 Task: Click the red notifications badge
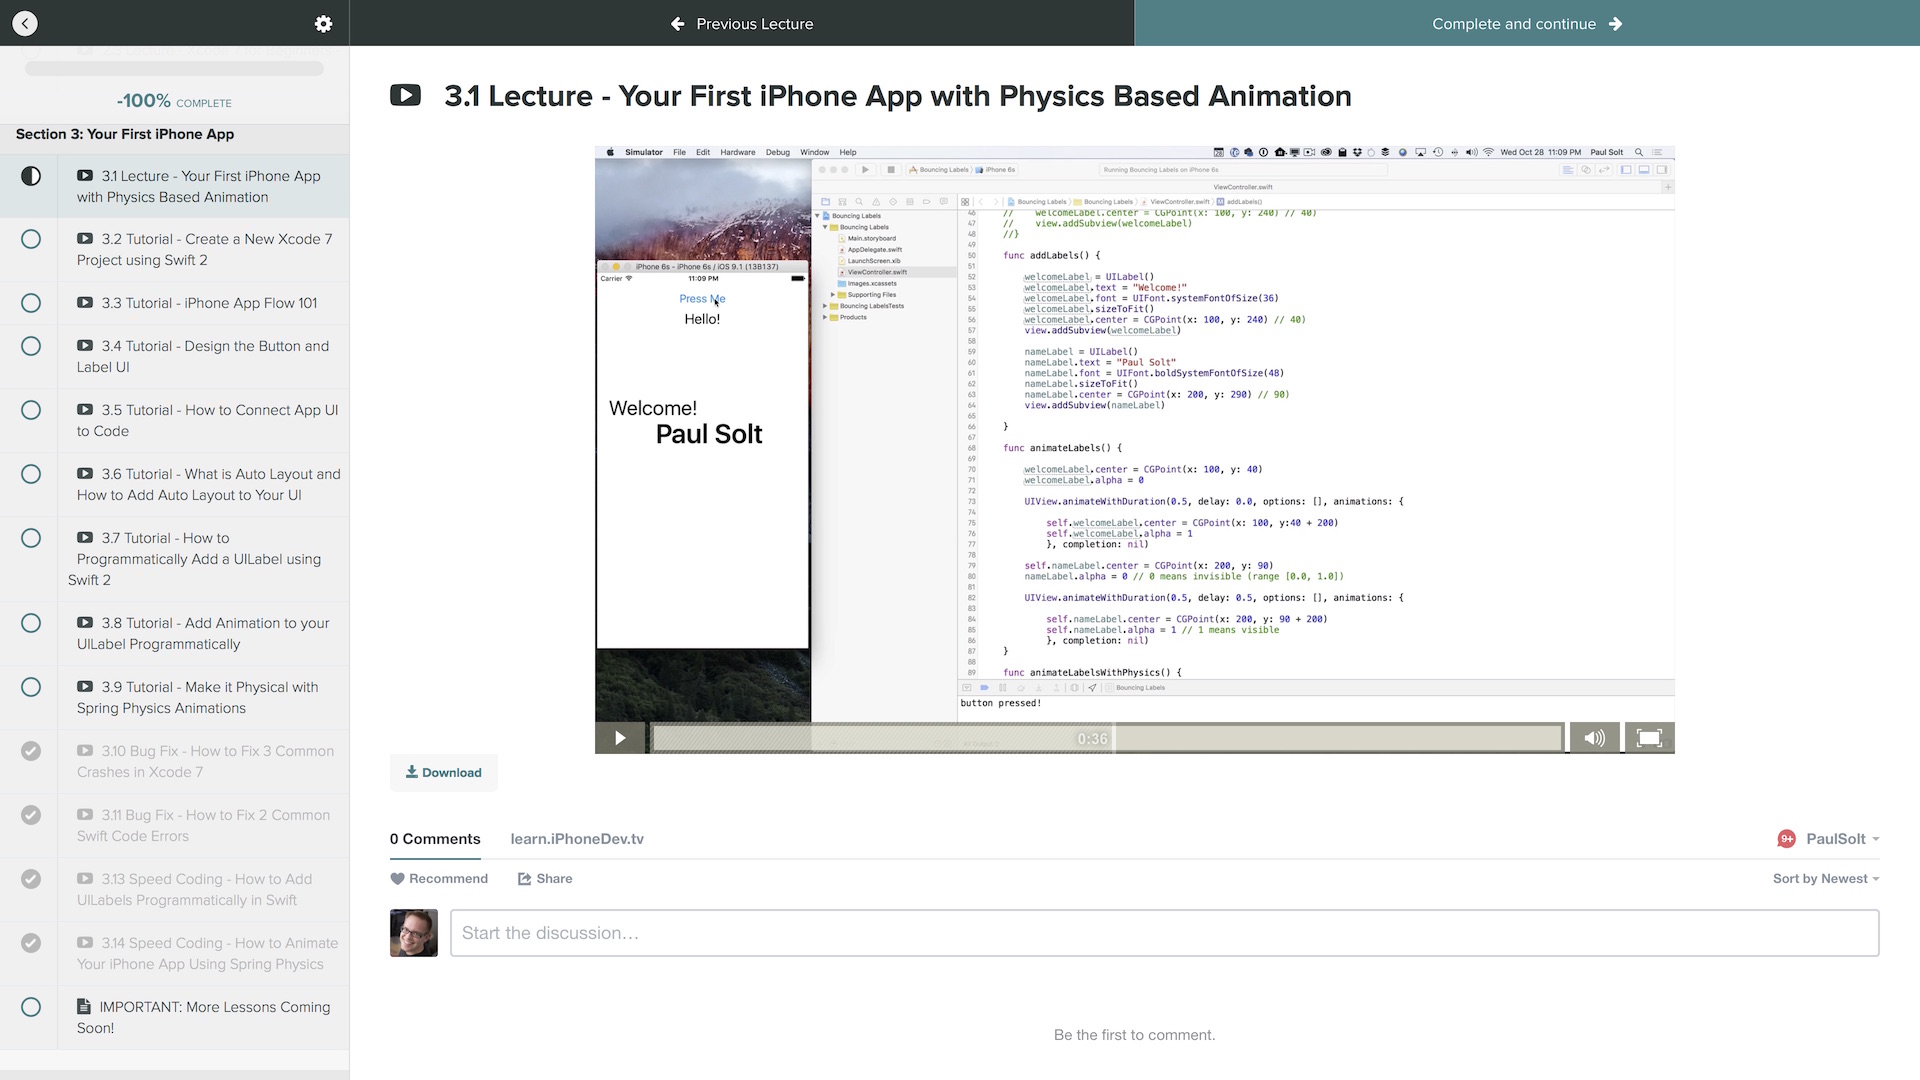click(x=1786, y=839)
